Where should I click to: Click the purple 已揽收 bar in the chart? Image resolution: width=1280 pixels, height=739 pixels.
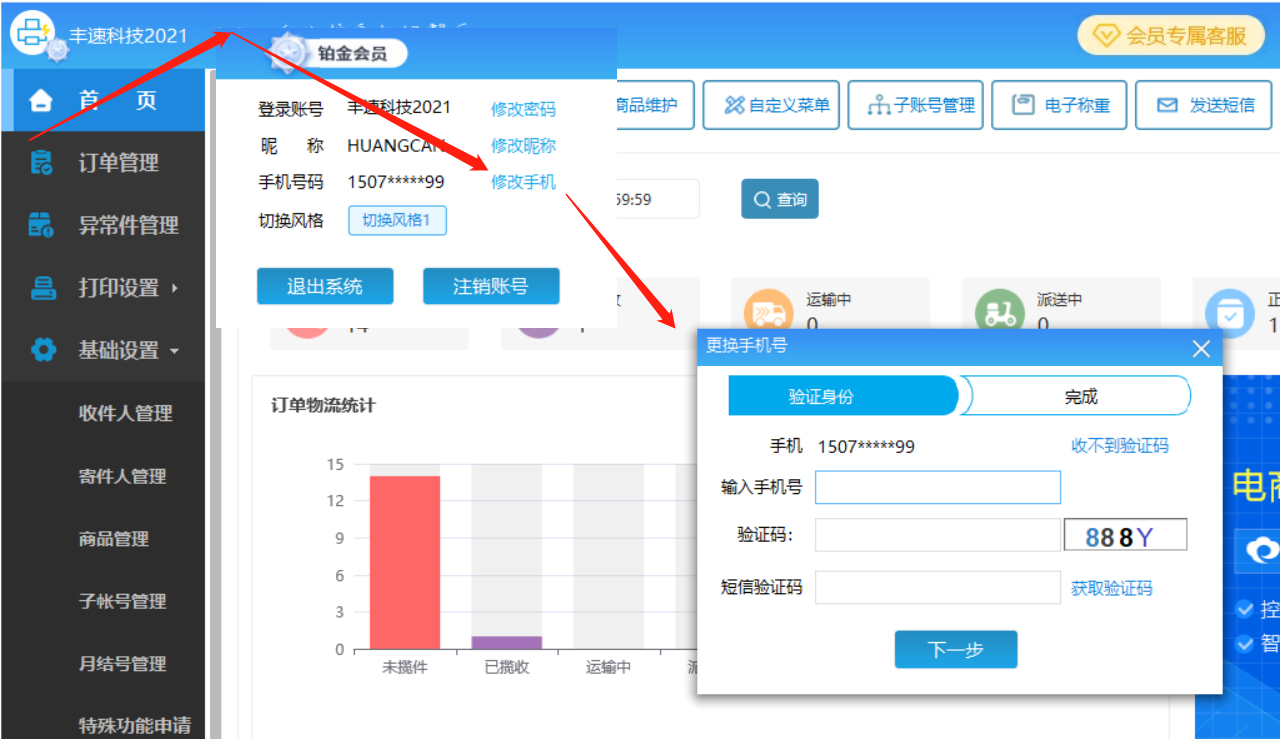click(507, 643)
